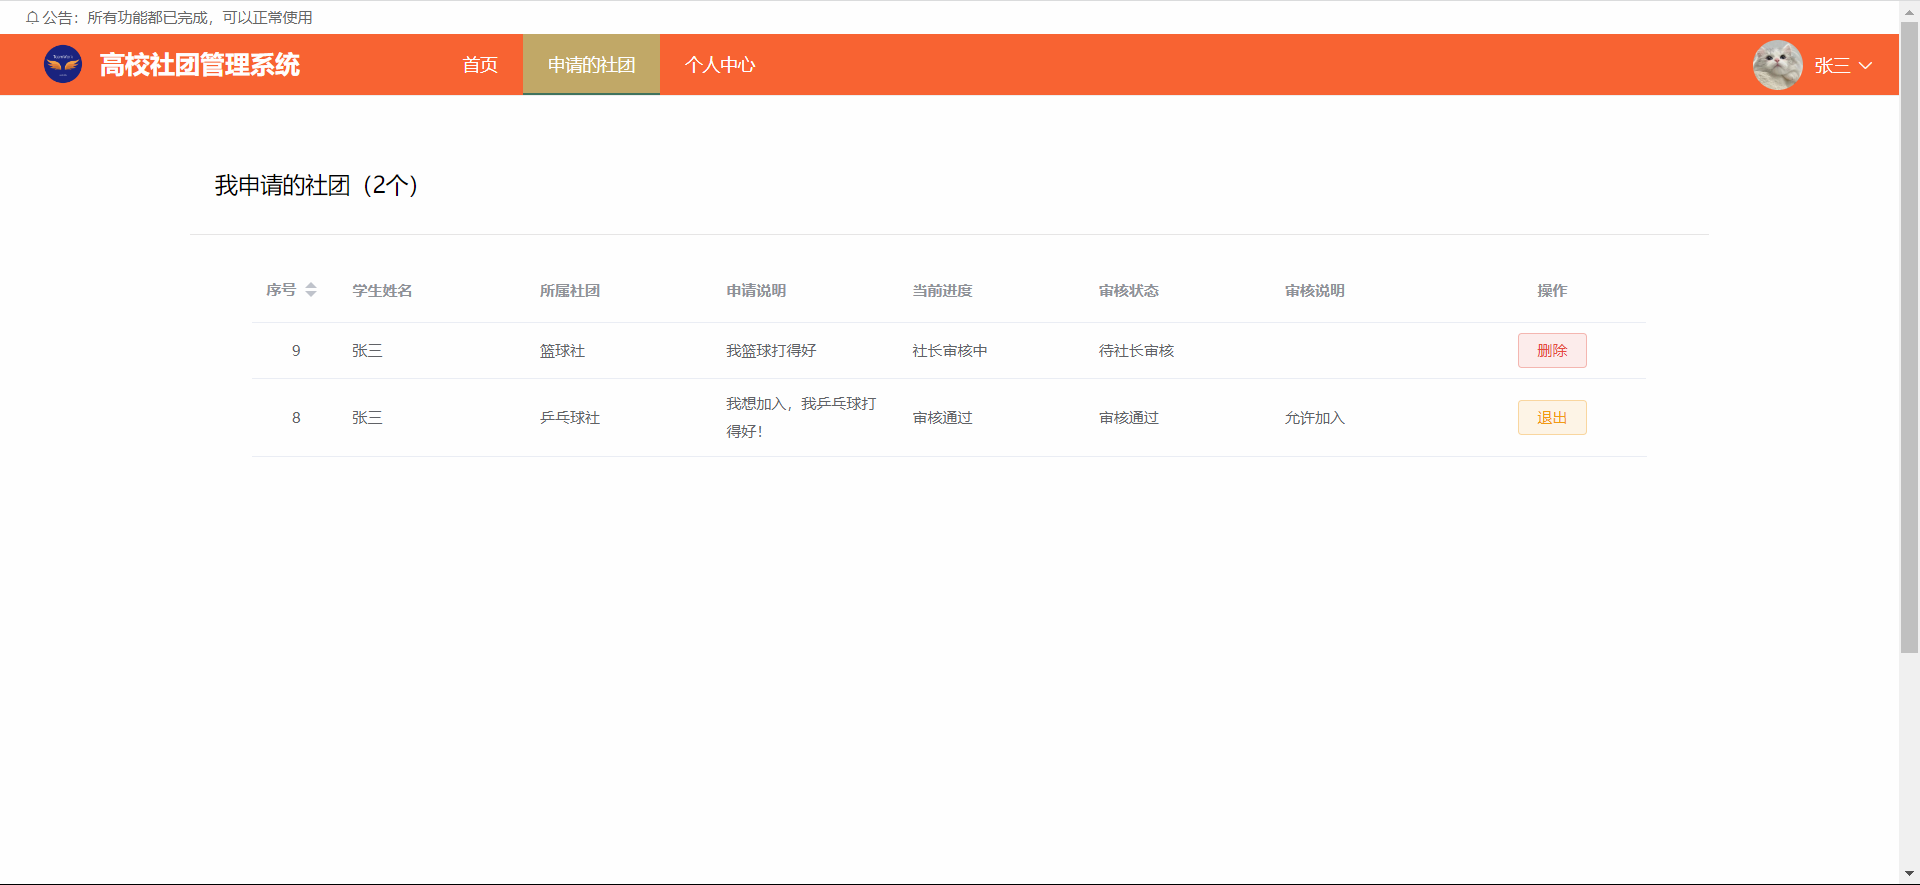Click the 我申请的社团（2个）heading
Image resolution: width=1920 pixels, height=885 pixels.
pyautogui.click(x=316, y=186)
